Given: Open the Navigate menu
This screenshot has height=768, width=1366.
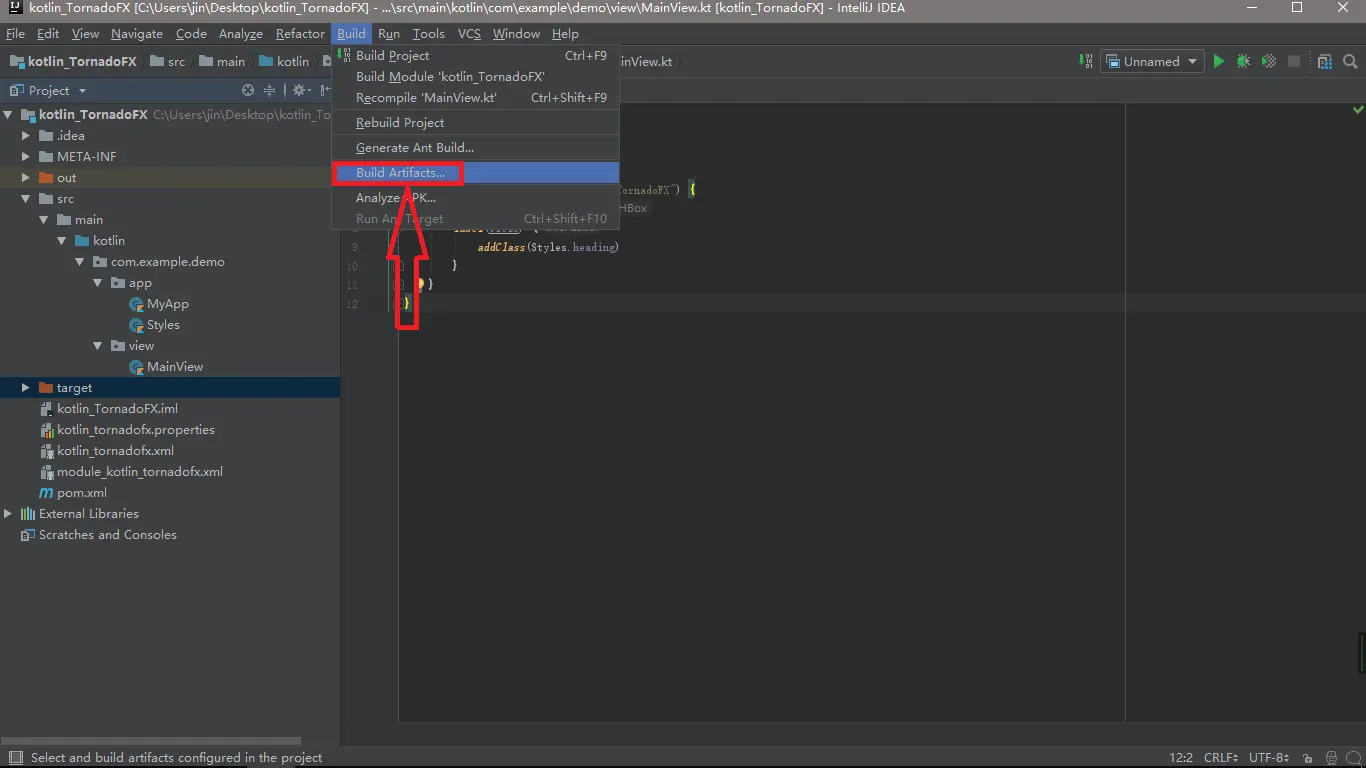Looking at the screenshot, I should tap(136, 34).
